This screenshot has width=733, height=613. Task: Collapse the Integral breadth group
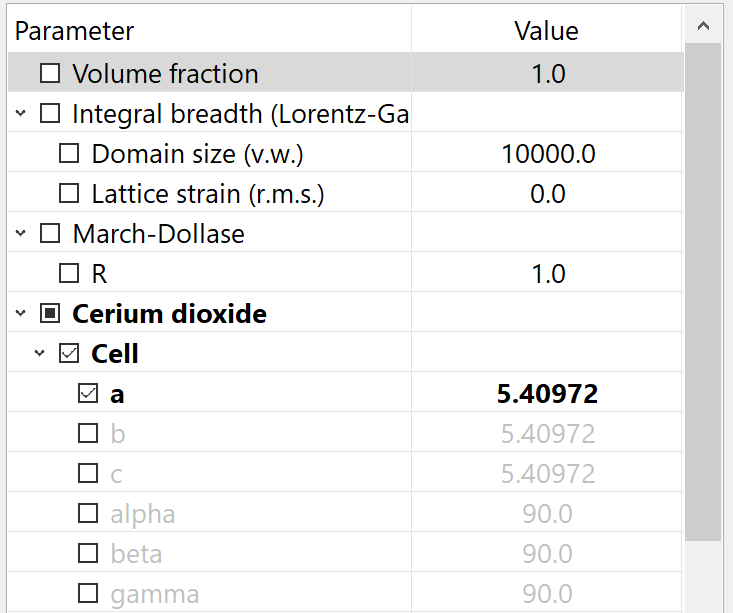coord(21,113)
